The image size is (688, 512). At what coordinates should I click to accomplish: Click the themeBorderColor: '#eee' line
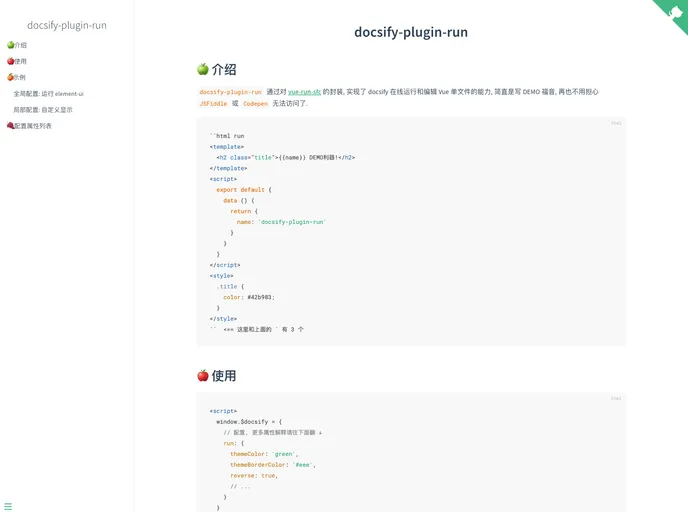tap(272, 465)
